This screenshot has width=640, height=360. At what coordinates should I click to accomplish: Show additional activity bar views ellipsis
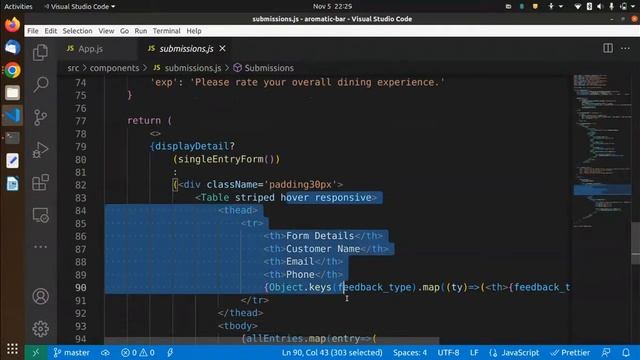point(40,247)
